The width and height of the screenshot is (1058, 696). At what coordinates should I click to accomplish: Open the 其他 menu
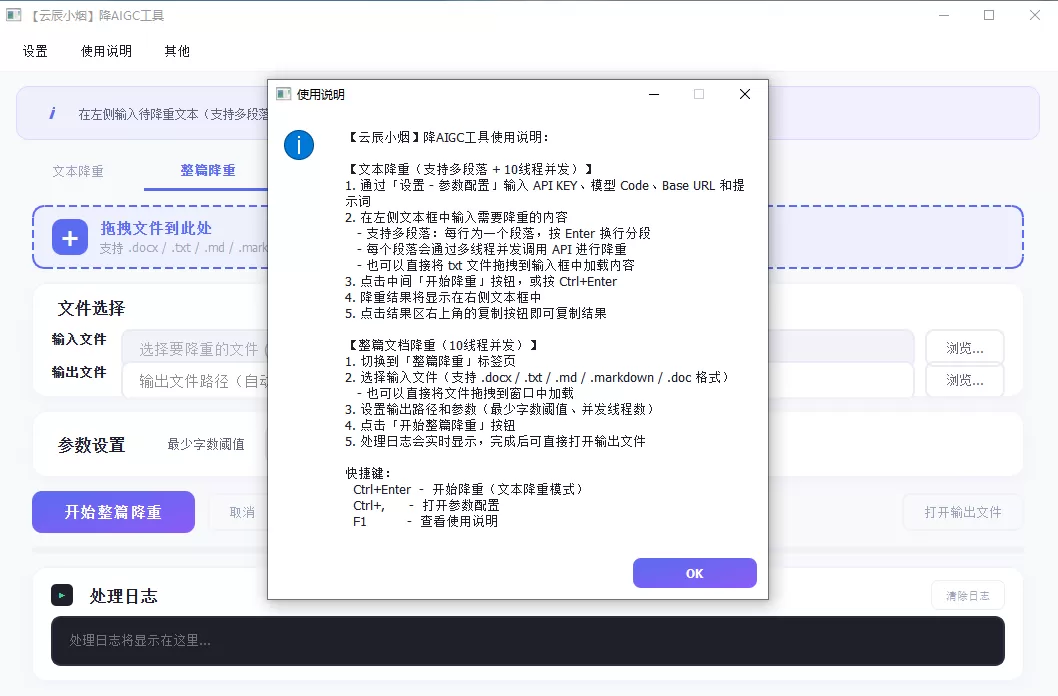[x=177, y=51]
